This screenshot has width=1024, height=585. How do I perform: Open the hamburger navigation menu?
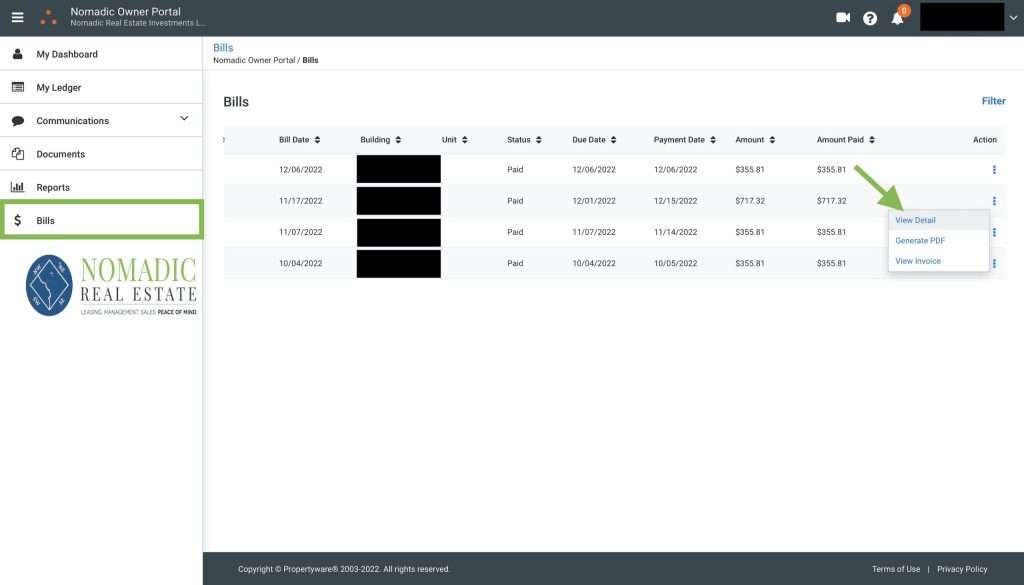click(17, 17)
